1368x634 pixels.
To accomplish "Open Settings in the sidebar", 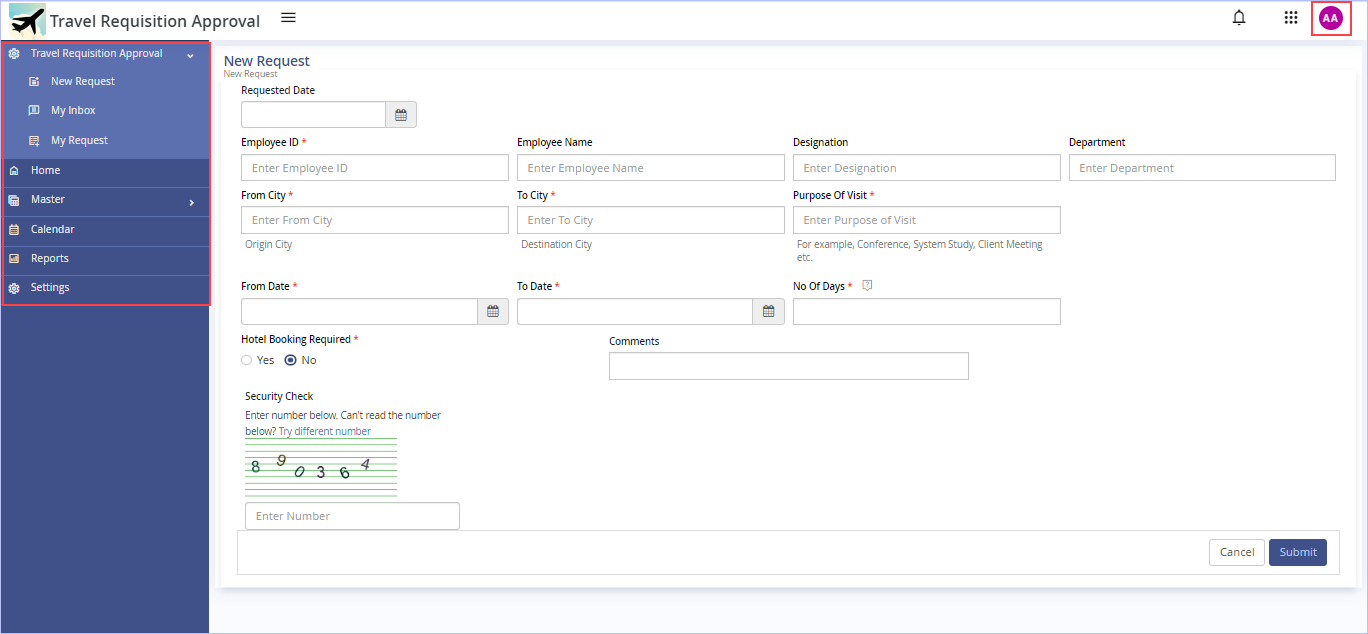I will [50, 288].
